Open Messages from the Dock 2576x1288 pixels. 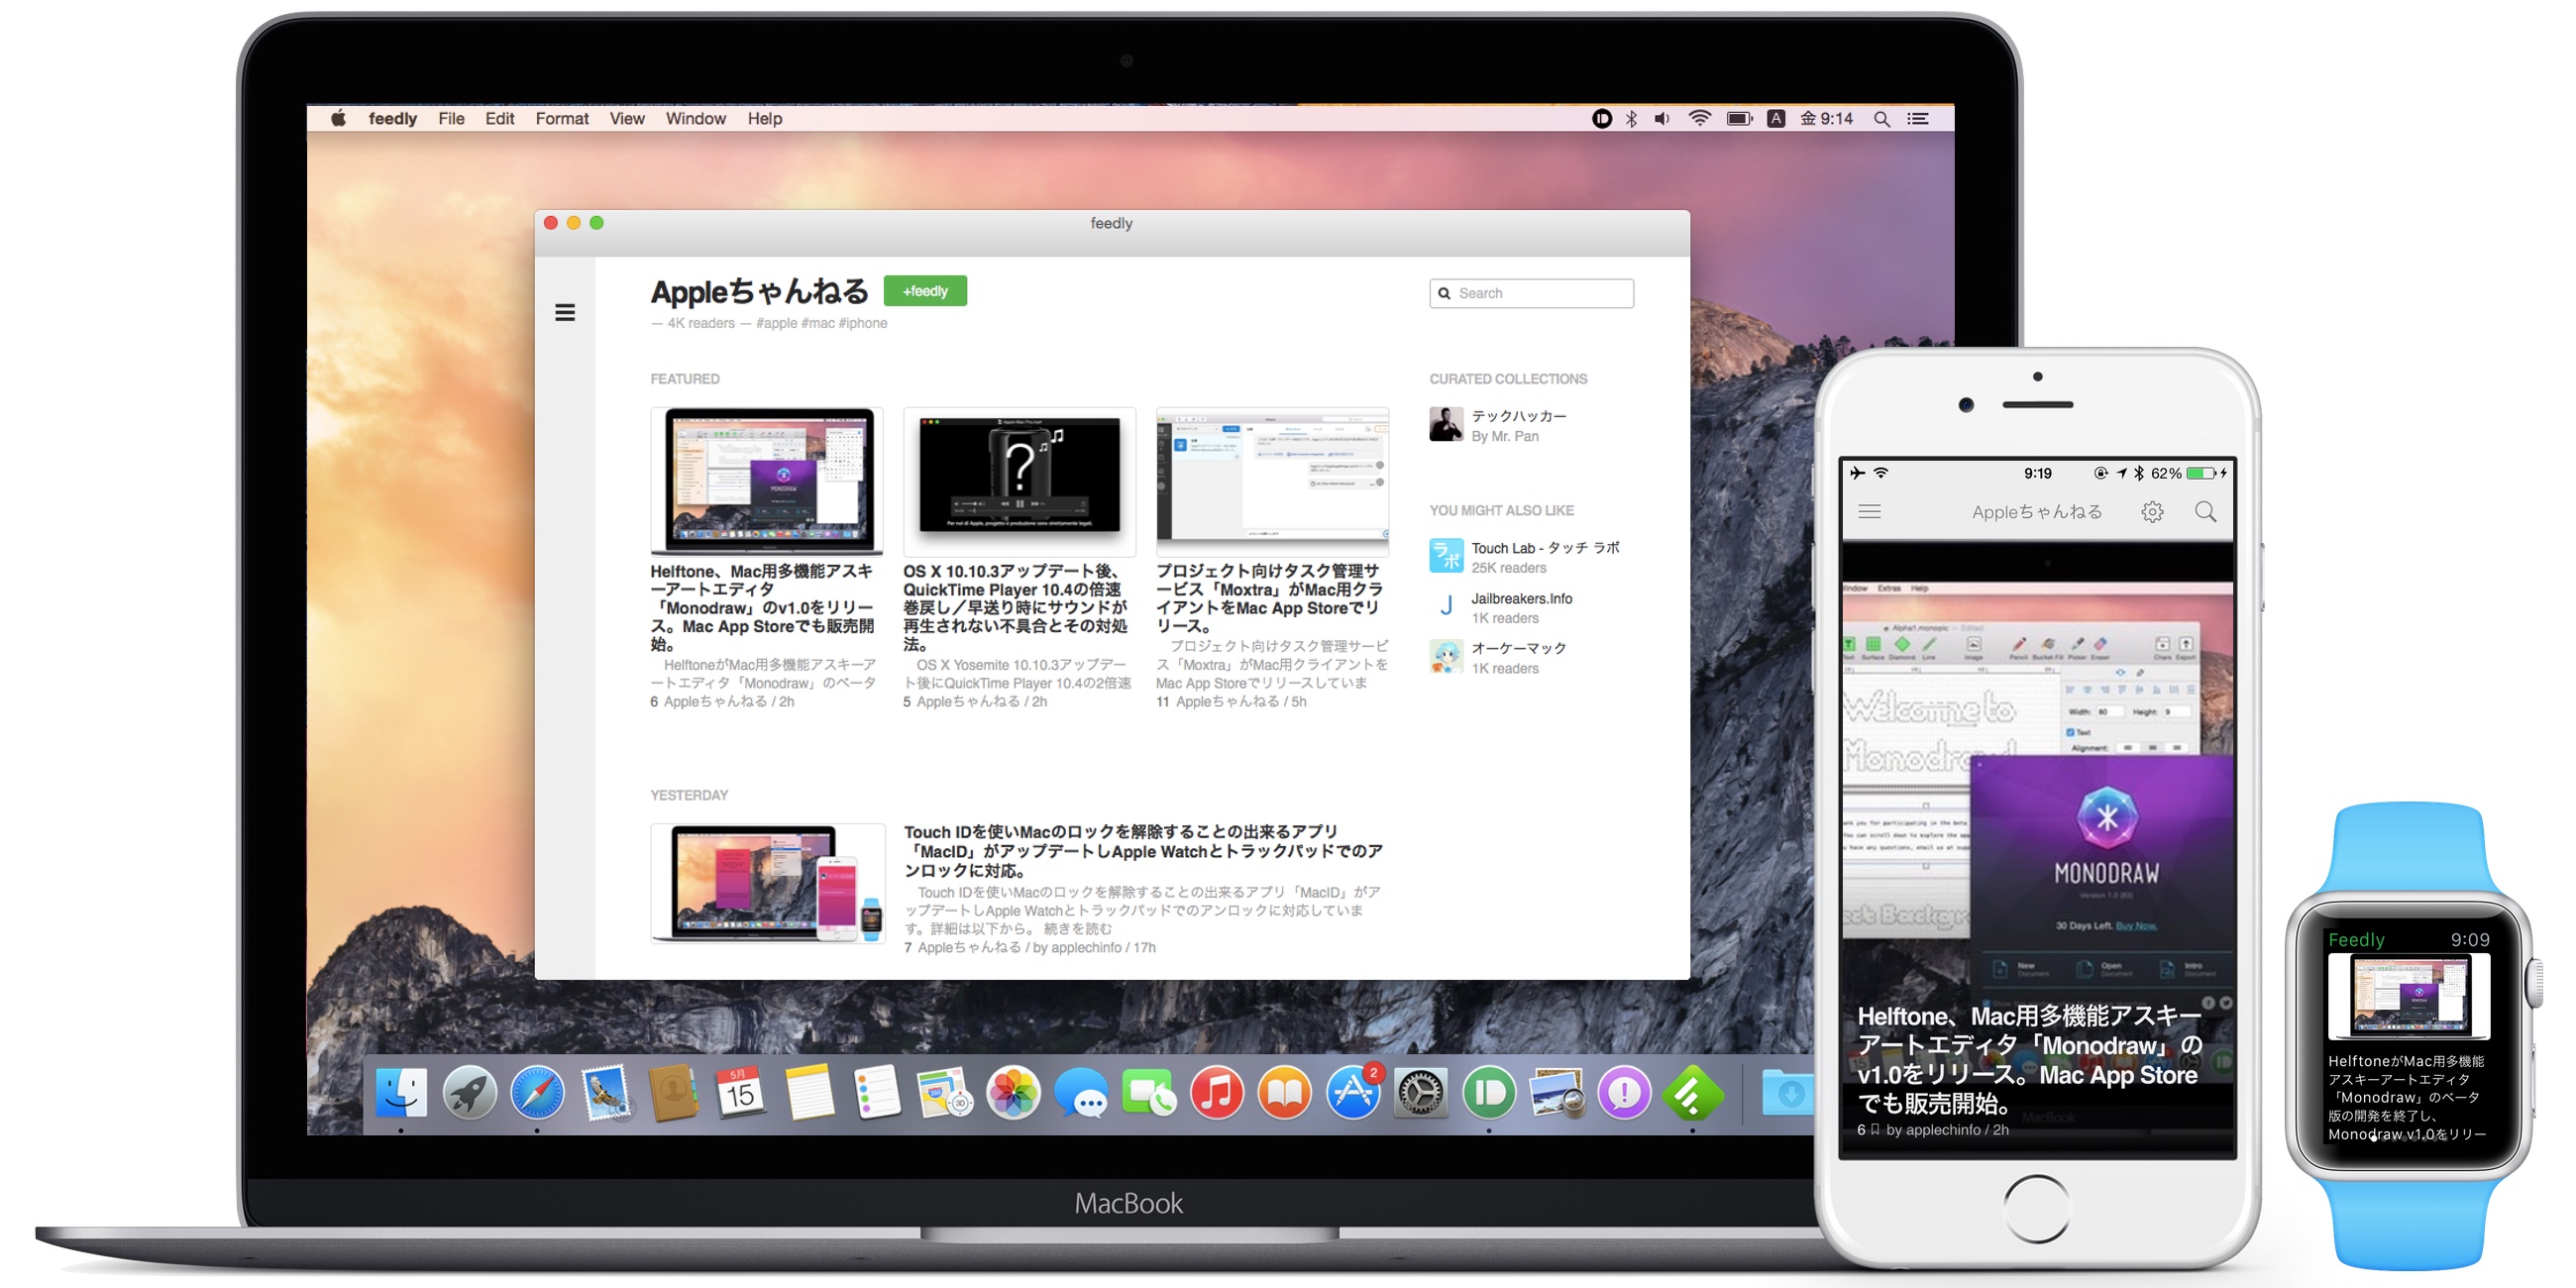[x=1081, y=1094]
